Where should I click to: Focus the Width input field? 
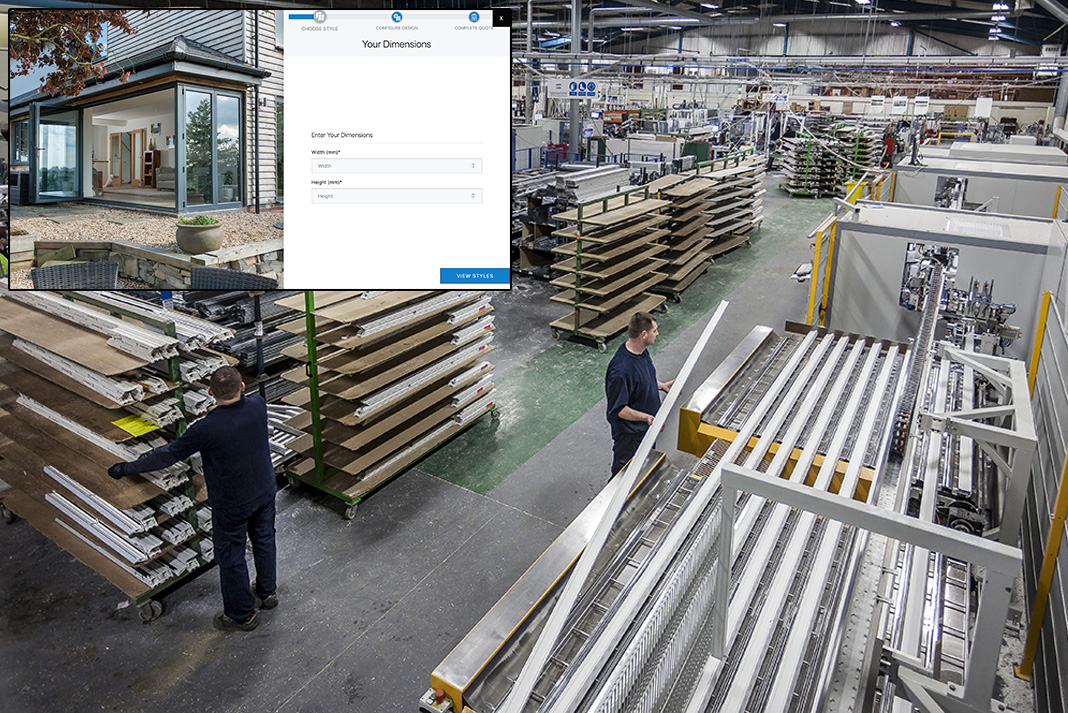(x=390, y=166)
